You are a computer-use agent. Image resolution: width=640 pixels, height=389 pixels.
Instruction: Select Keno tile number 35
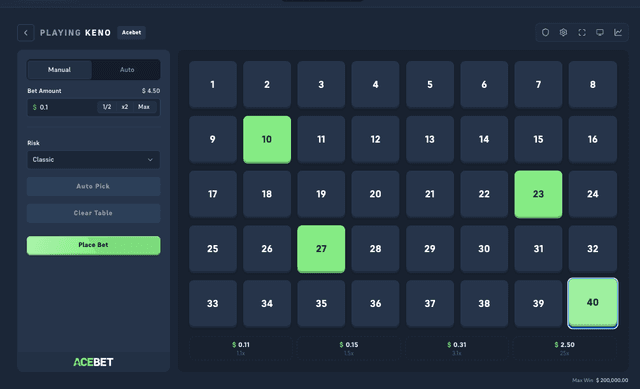(321, 303)
